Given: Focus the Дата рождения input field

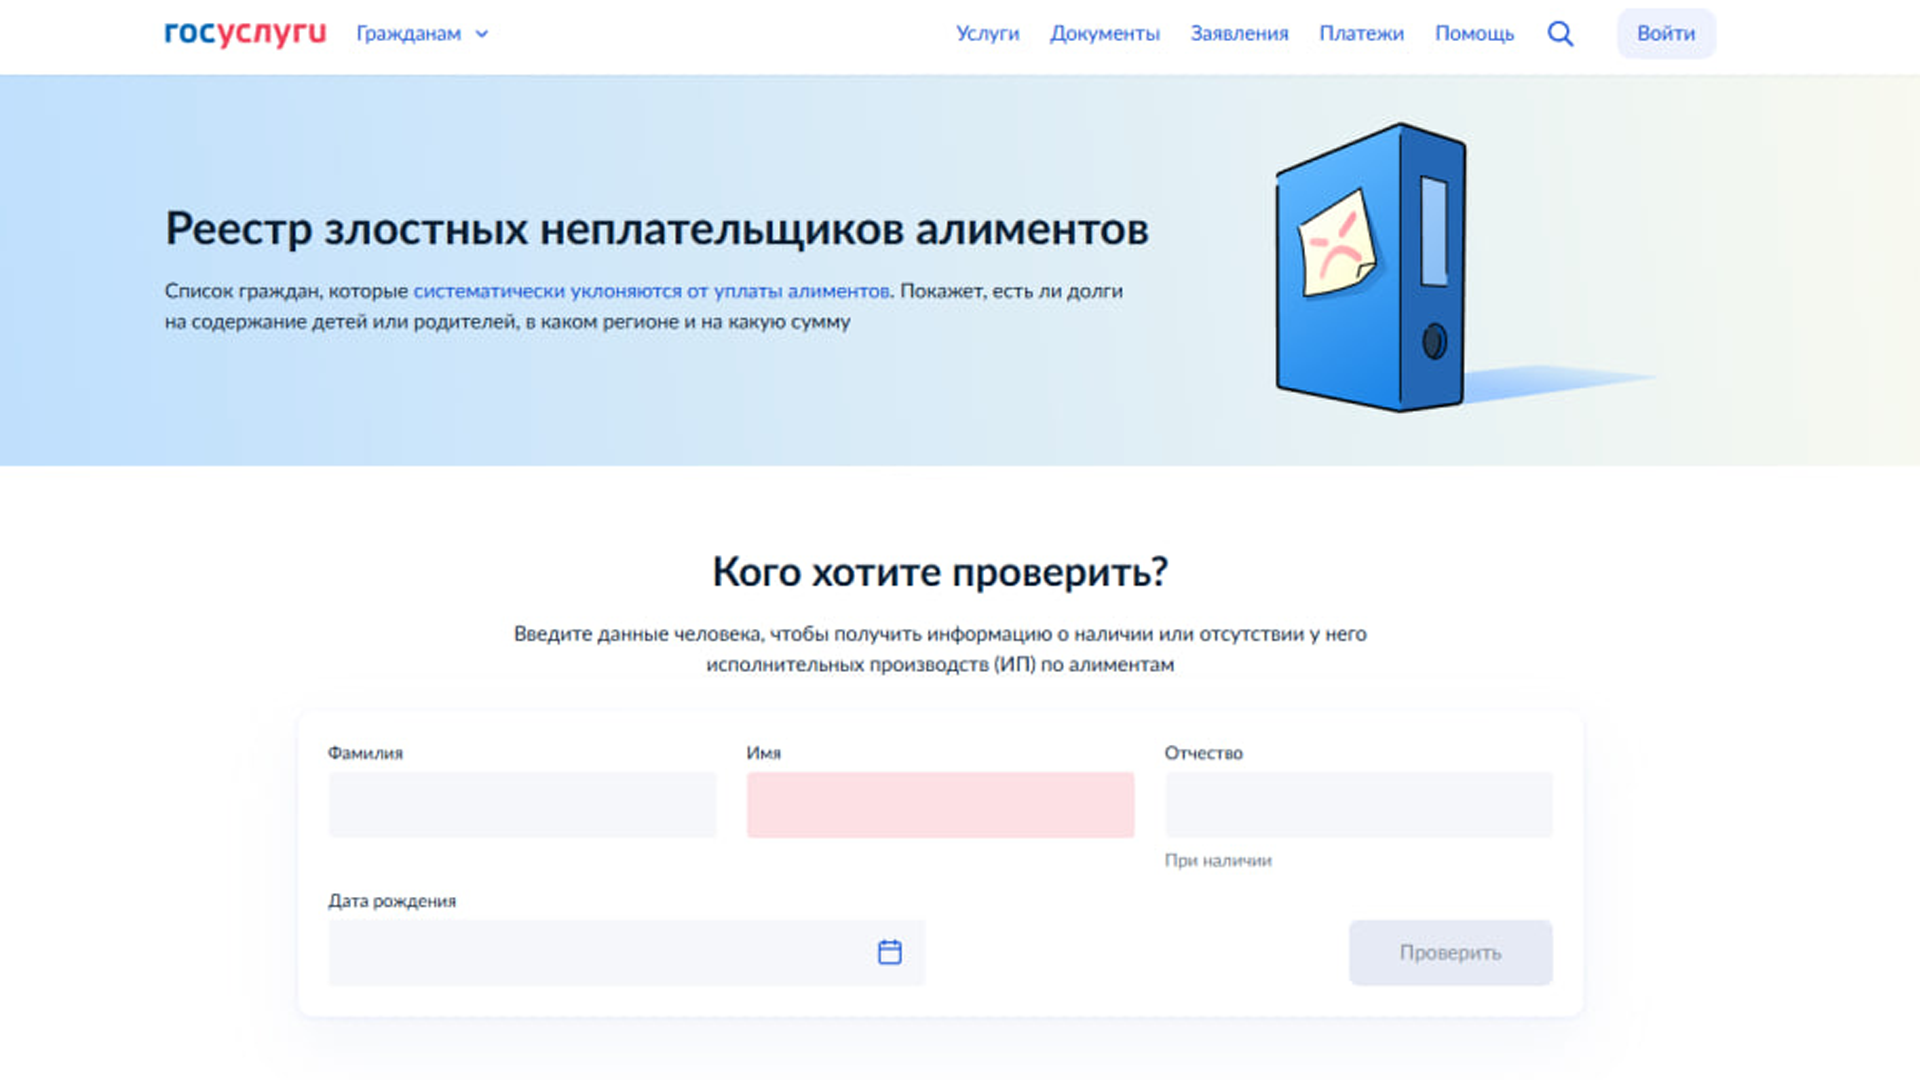Looking at the screenshot, I should pyautogui.click(x=626, y=953).
